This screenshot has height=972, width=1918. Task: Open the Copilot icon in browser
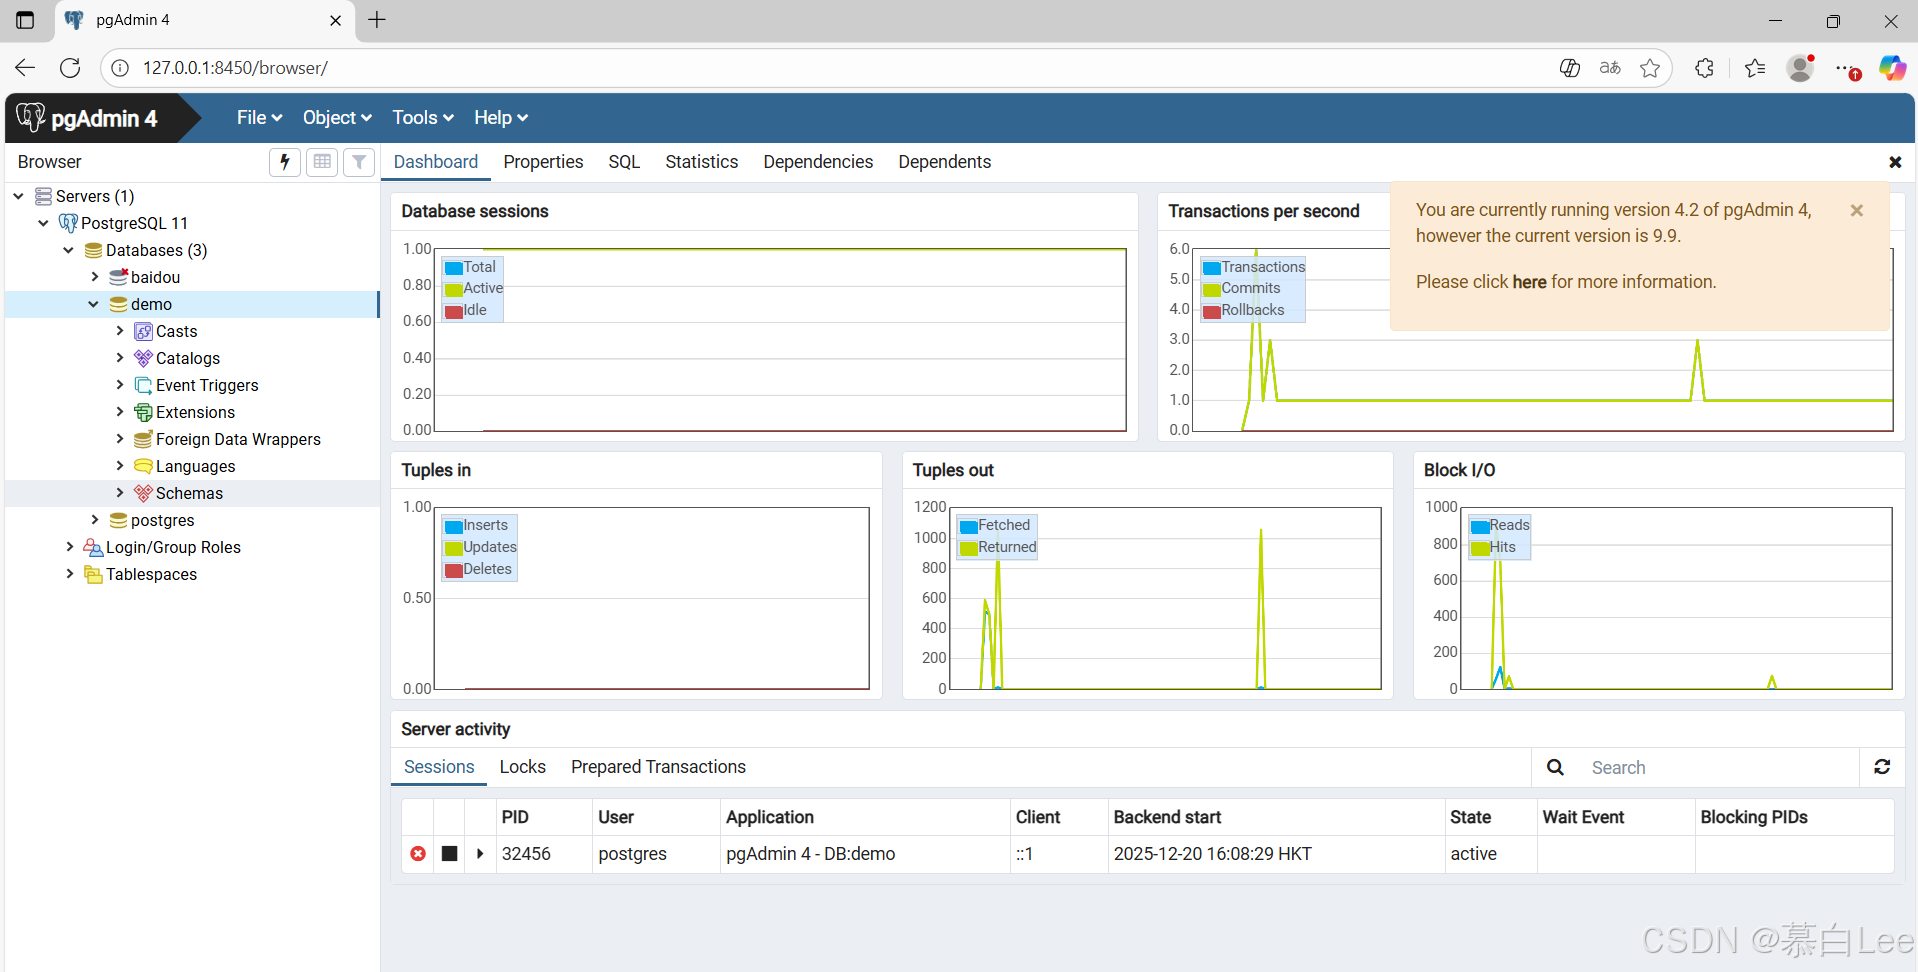click(x=1892, y=68)
